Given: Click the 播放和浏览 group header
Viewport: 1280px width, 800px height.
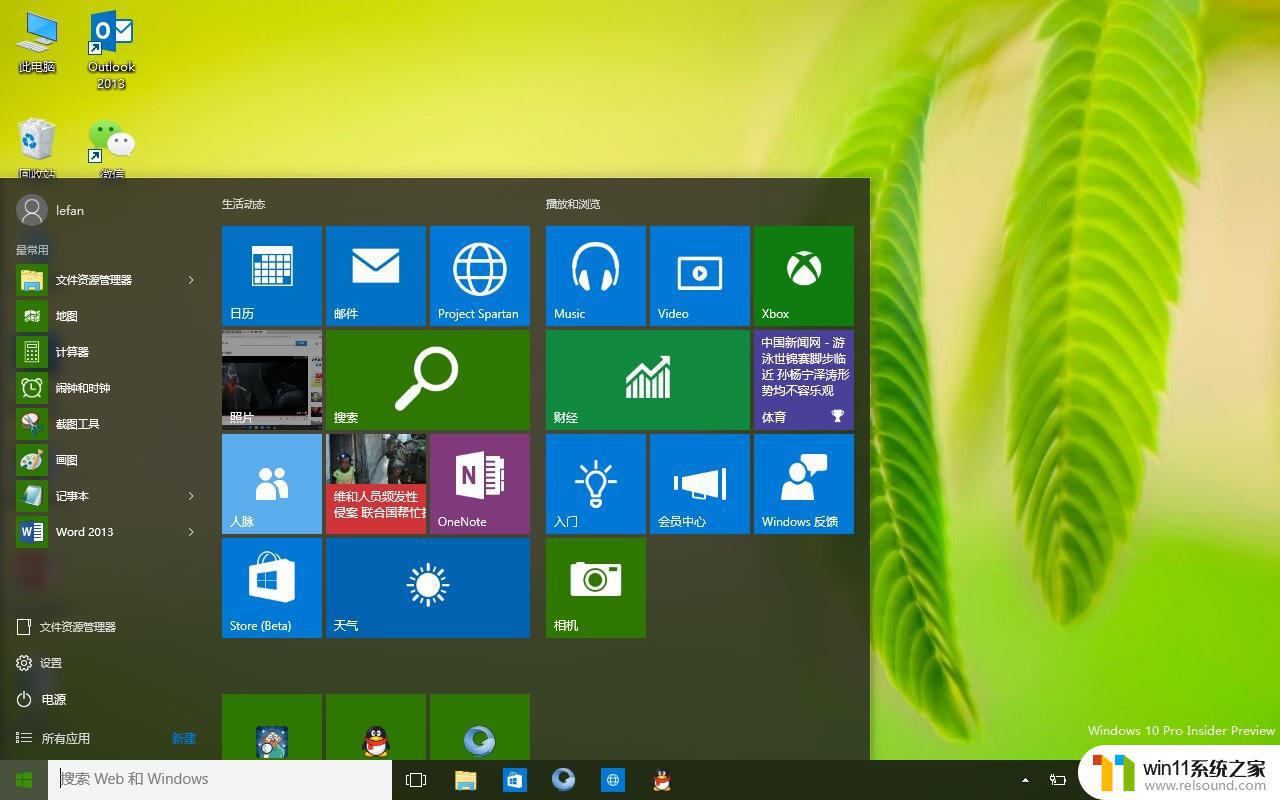Looking at the screenshot, I should (573, 204).
